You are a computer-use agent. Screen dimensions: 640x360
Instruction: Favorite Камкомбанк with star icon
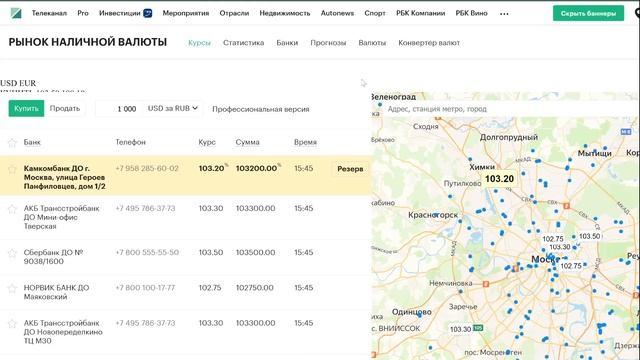coord(12,169)
